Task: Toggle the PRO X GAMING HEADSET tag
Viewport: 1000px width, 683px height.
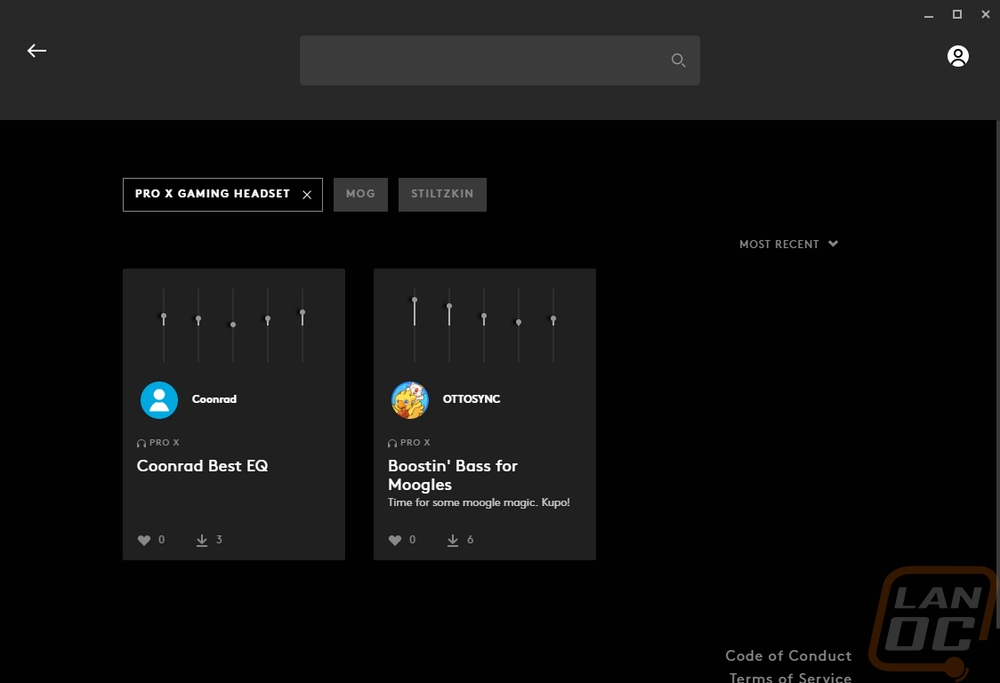Action: point(223,195)
